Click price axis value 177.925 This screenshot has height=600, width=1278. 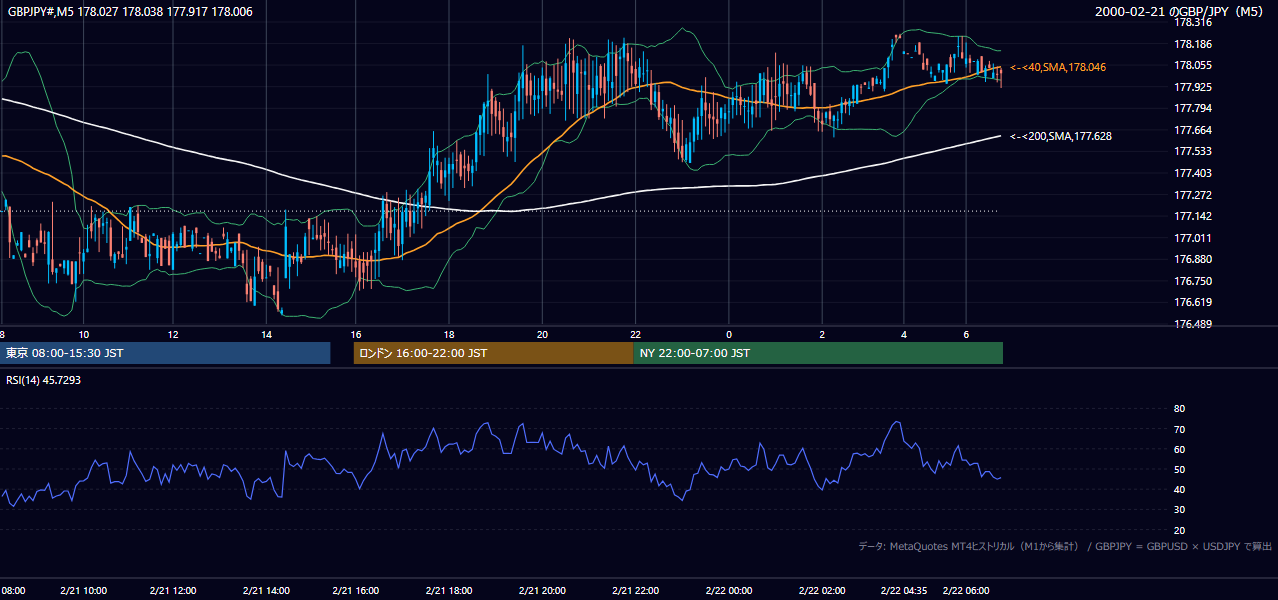pos(1192,87)
